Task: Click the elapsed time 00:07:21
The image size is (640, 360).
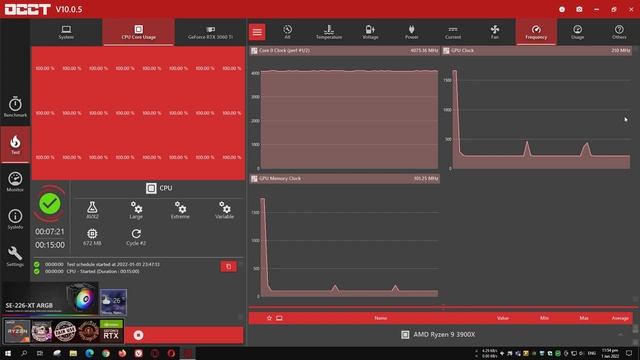Action: (x=50, y=232)
